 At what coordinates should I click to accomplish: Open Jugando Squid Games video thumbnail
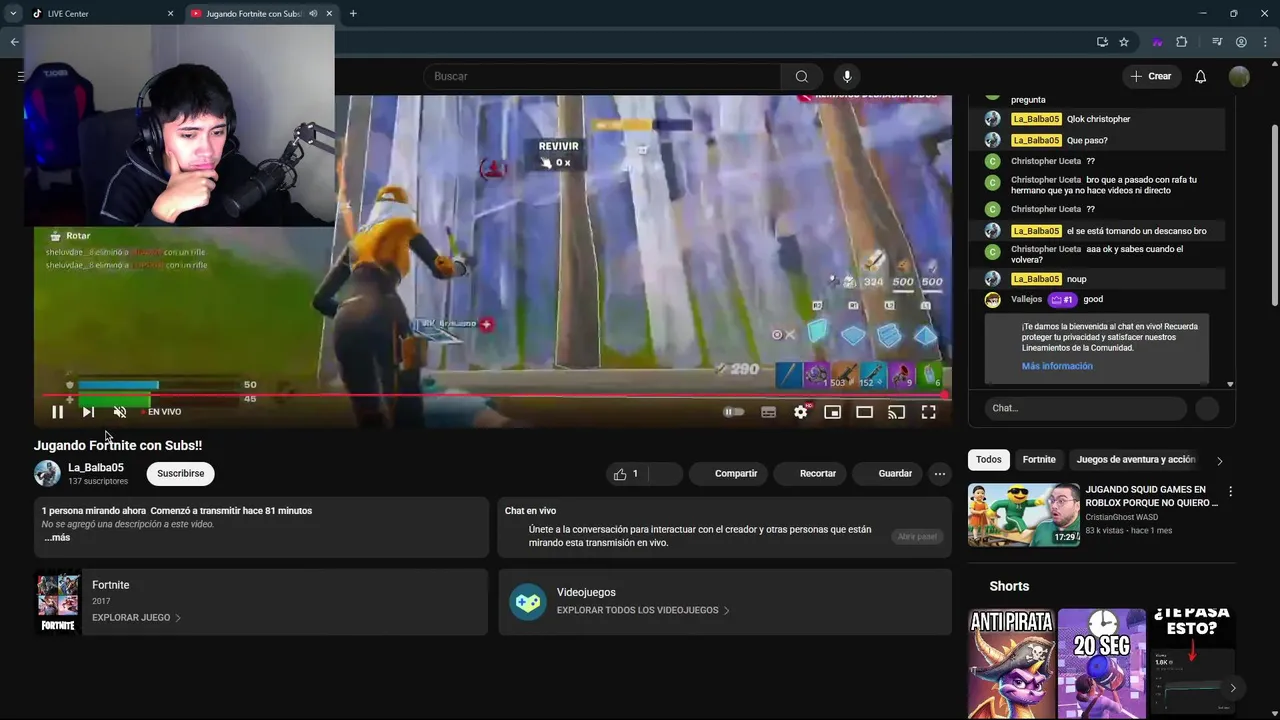[1023, 515]
